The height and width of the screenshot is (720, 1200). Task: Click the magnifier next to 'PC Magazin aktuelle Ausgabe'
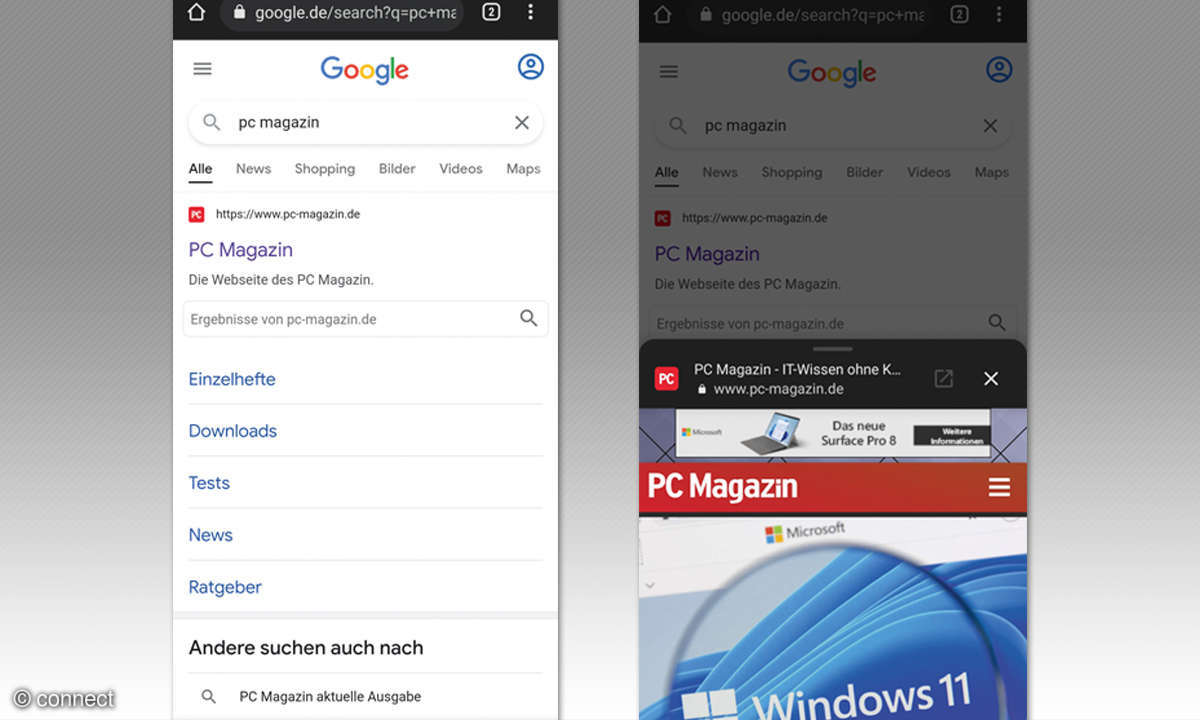[x=209, y=696]
